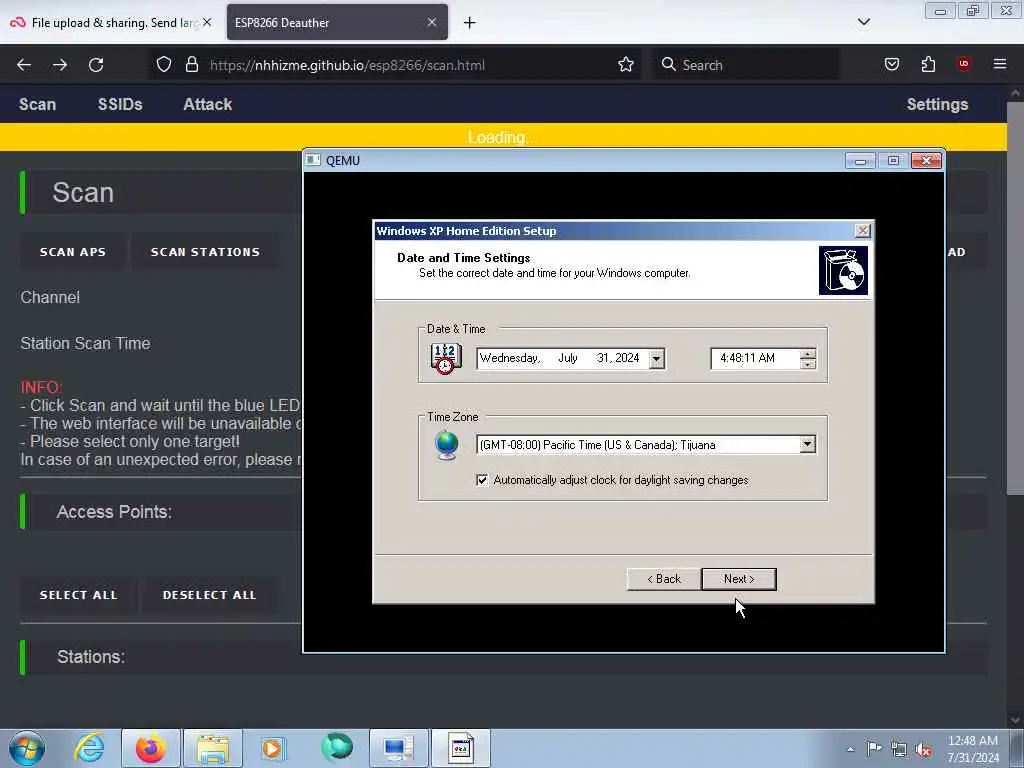Open File Explorer from taskbar

point(212,748)
